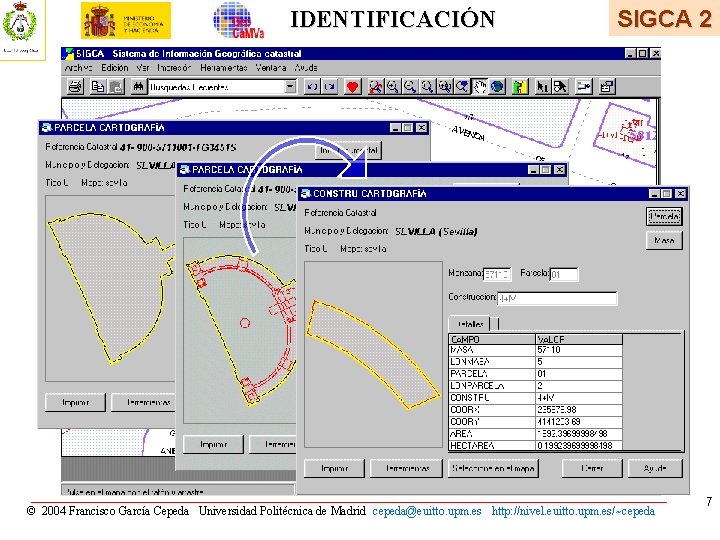Click the HECTAREA row in details table
Screen dimensions: 720x540
point(535,445)
